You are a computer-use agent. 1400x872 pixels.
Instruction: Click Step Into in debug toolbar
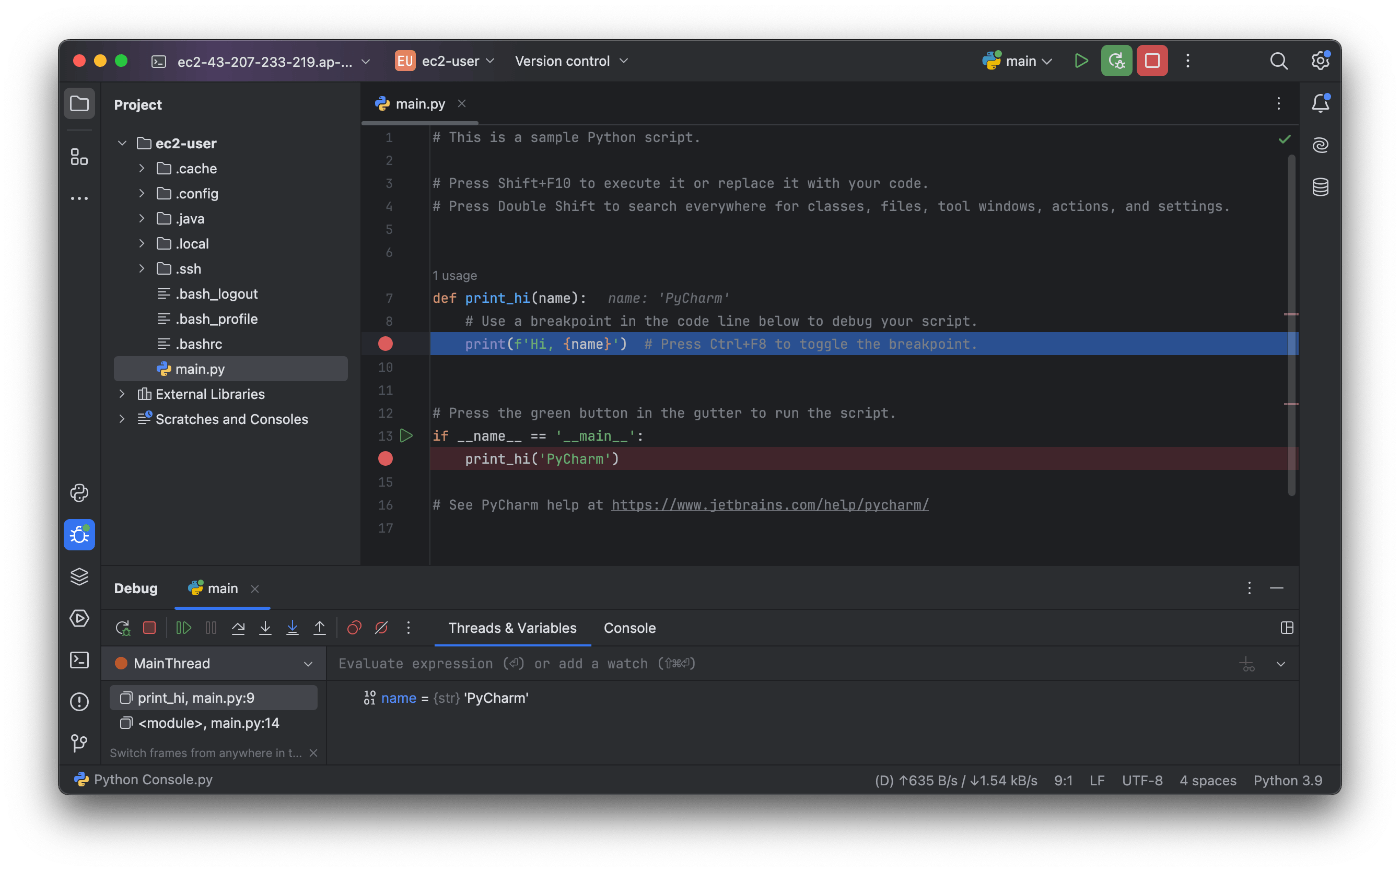point(265,628)
